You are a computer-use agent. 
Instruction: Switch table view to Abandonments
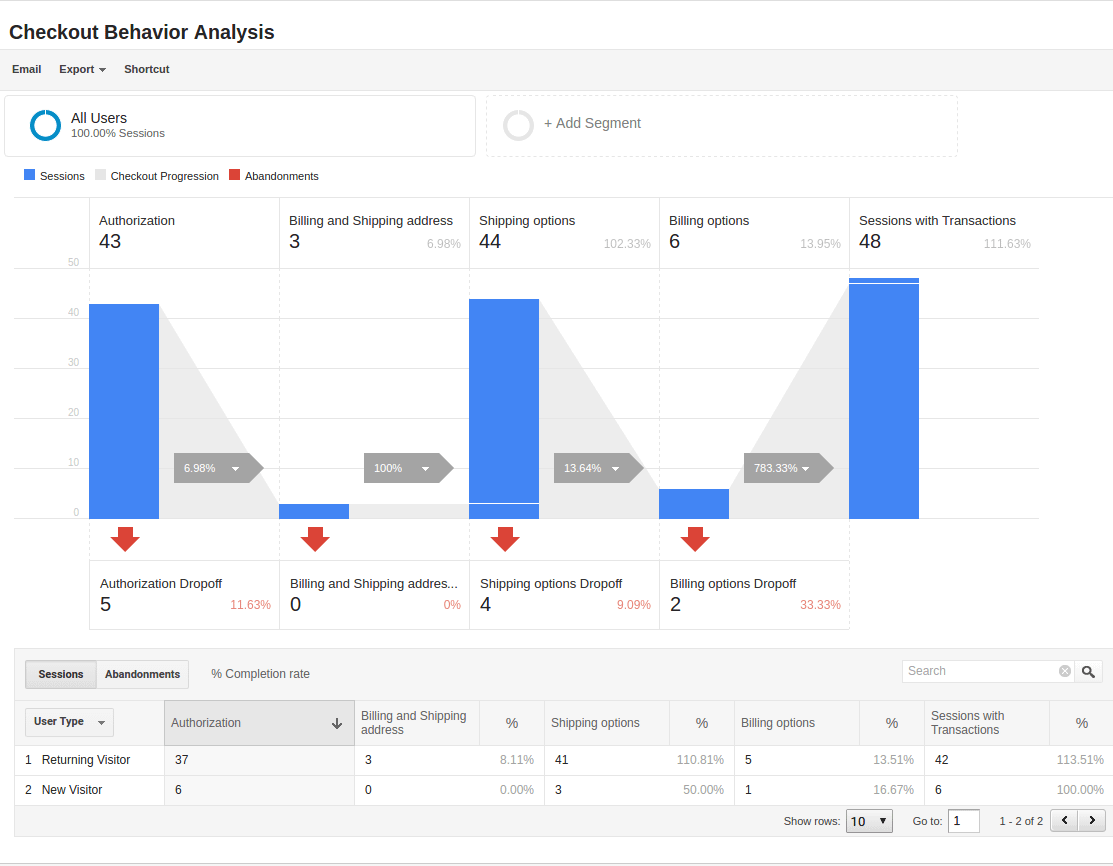(142, 675)
